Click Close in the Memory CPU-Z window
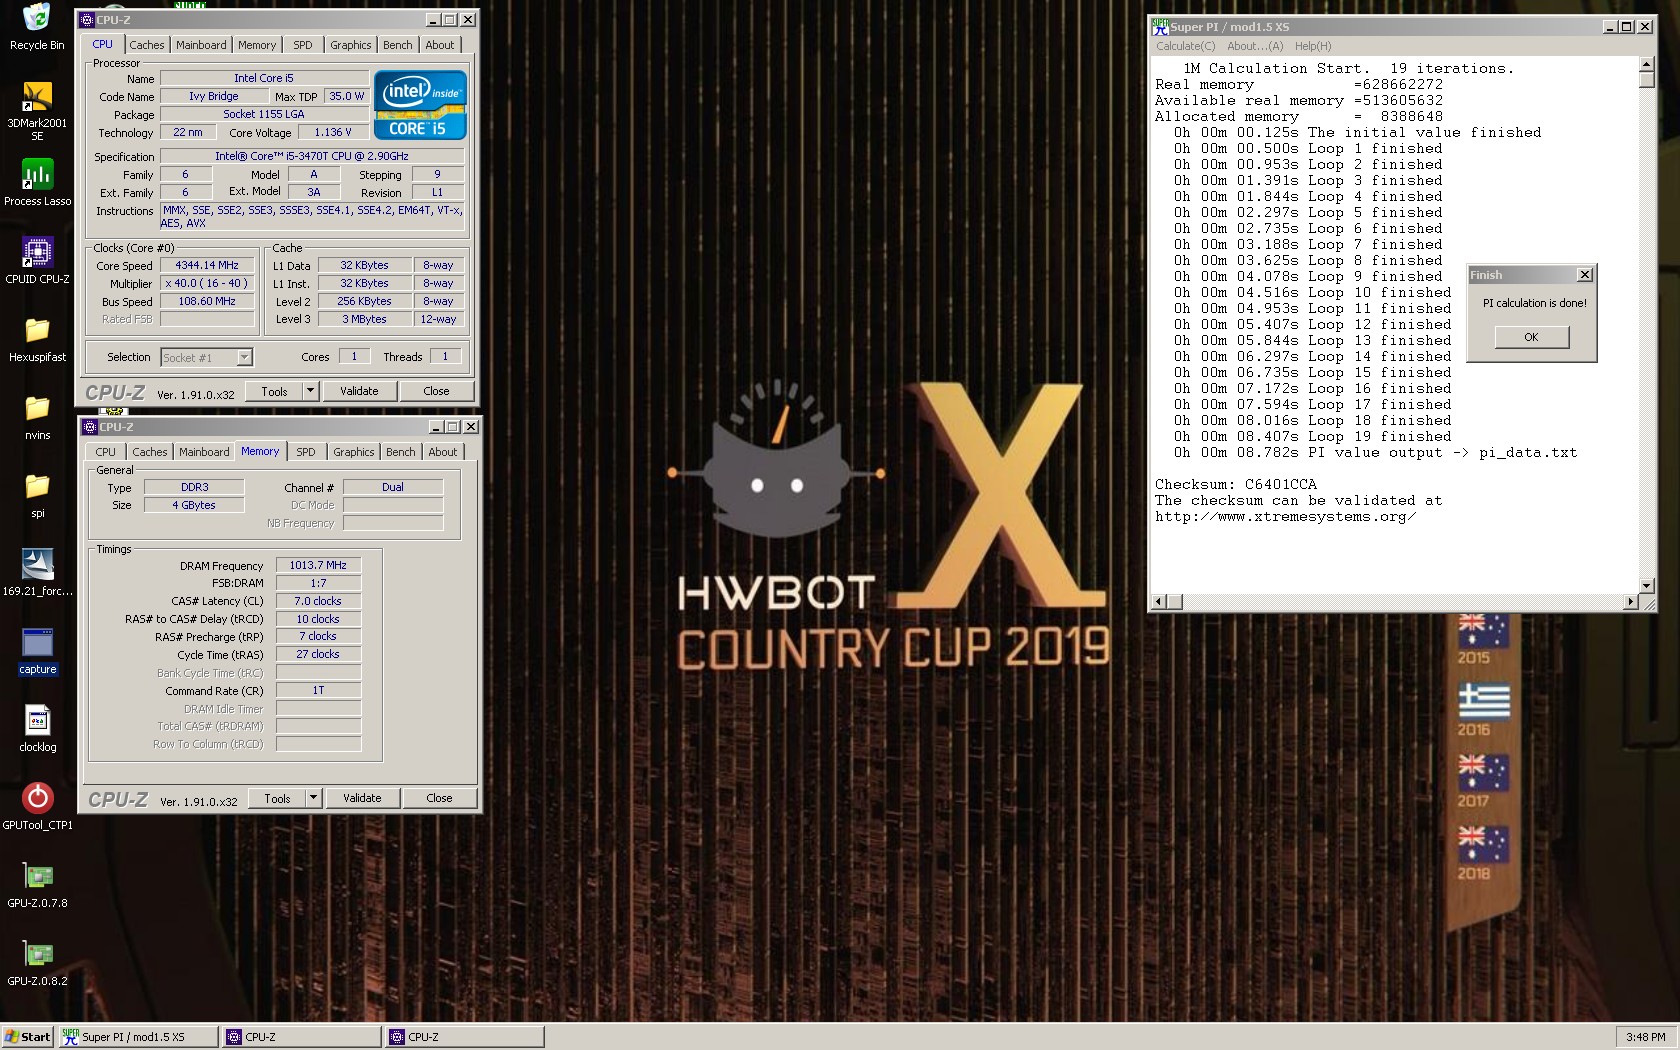The width and height of the screenshot is (1680, 1050). coord(439,798)
